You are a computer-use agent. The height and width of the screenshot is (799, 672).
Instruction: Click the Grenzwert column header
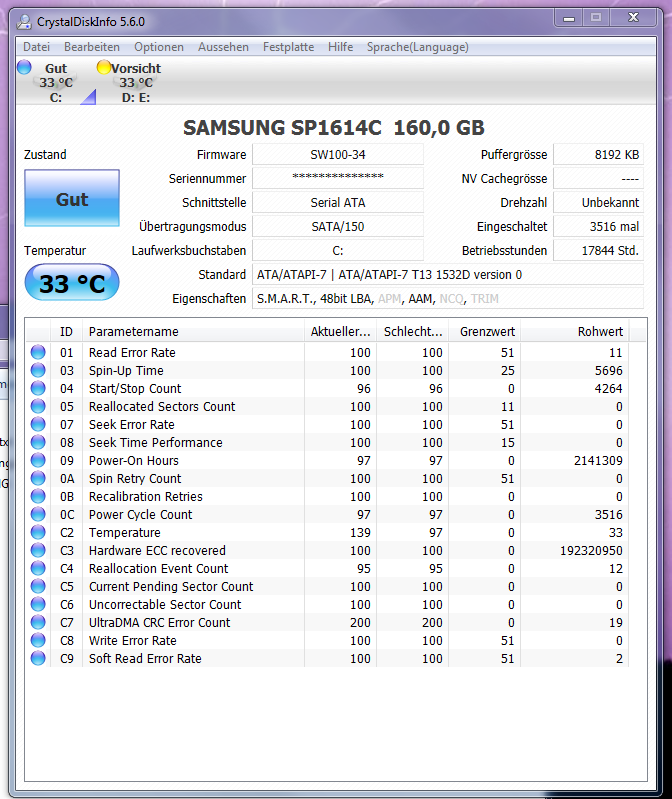point(485,332)
